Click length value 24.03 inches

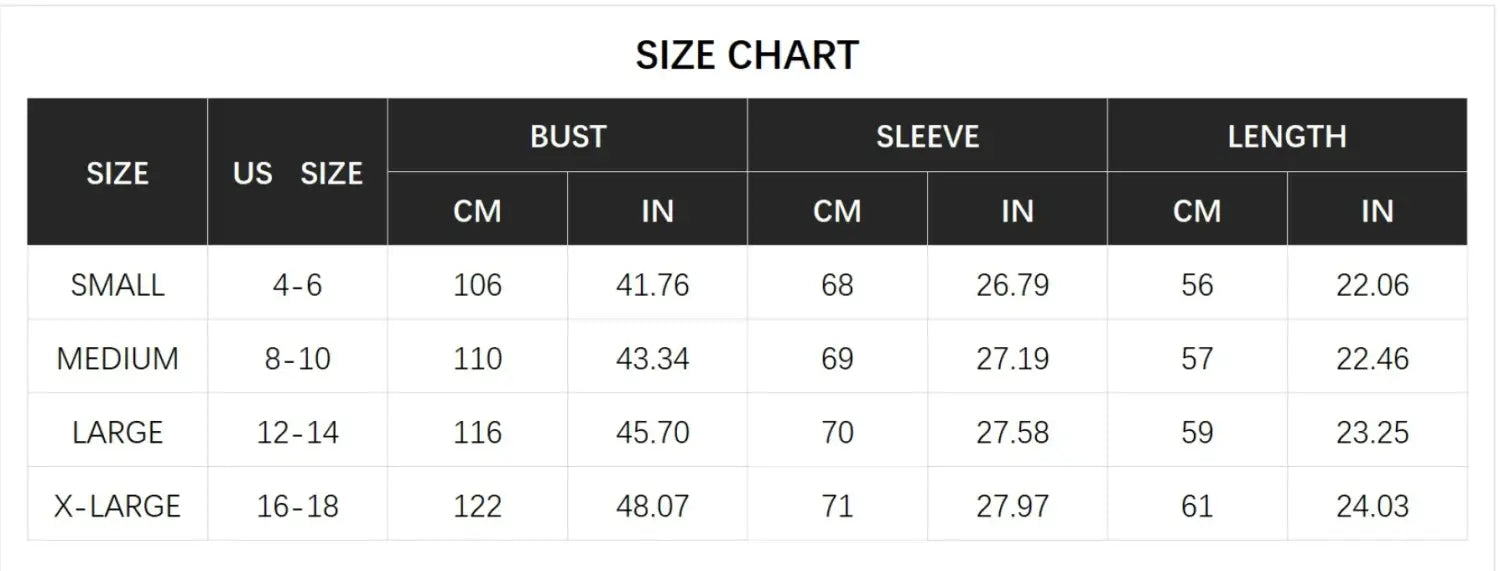pos(1373,506)
